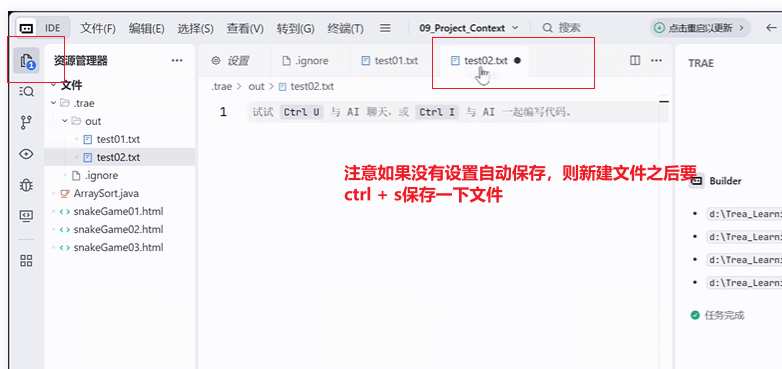Open the 文件(F) menu
The image size is (782, 369).
pos(98,28)
